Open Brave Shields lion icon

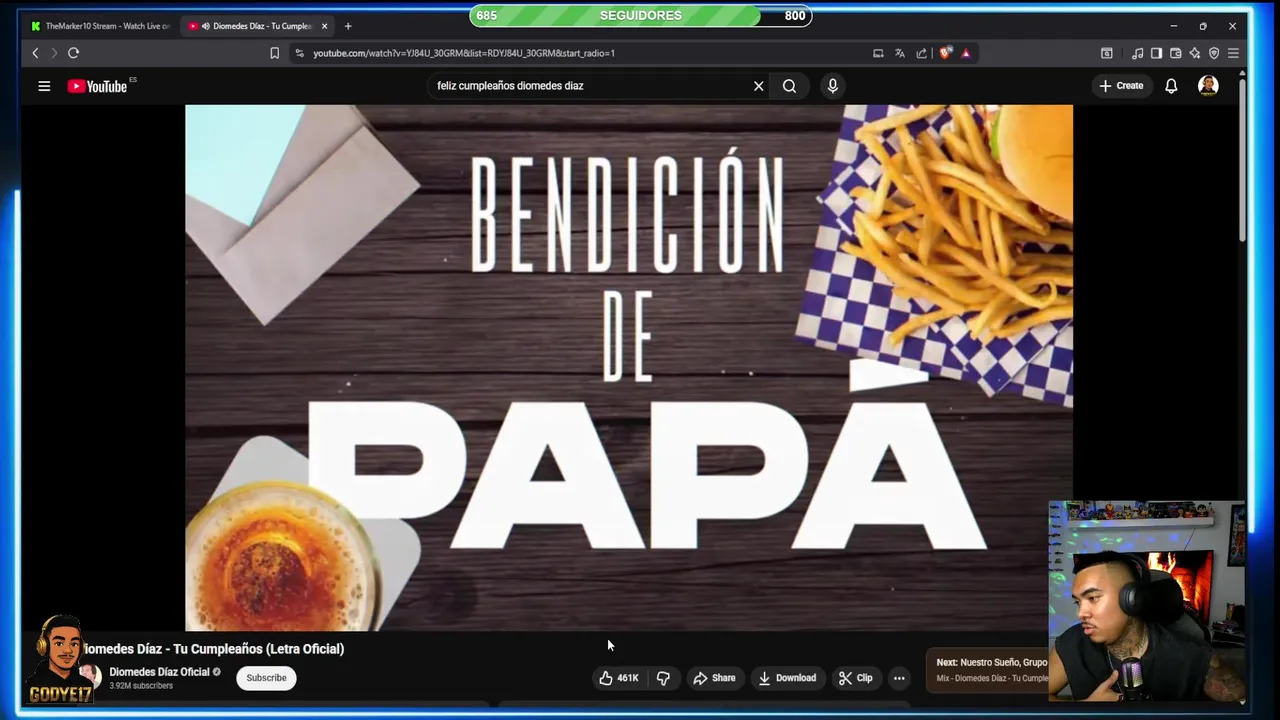point(945,53)
